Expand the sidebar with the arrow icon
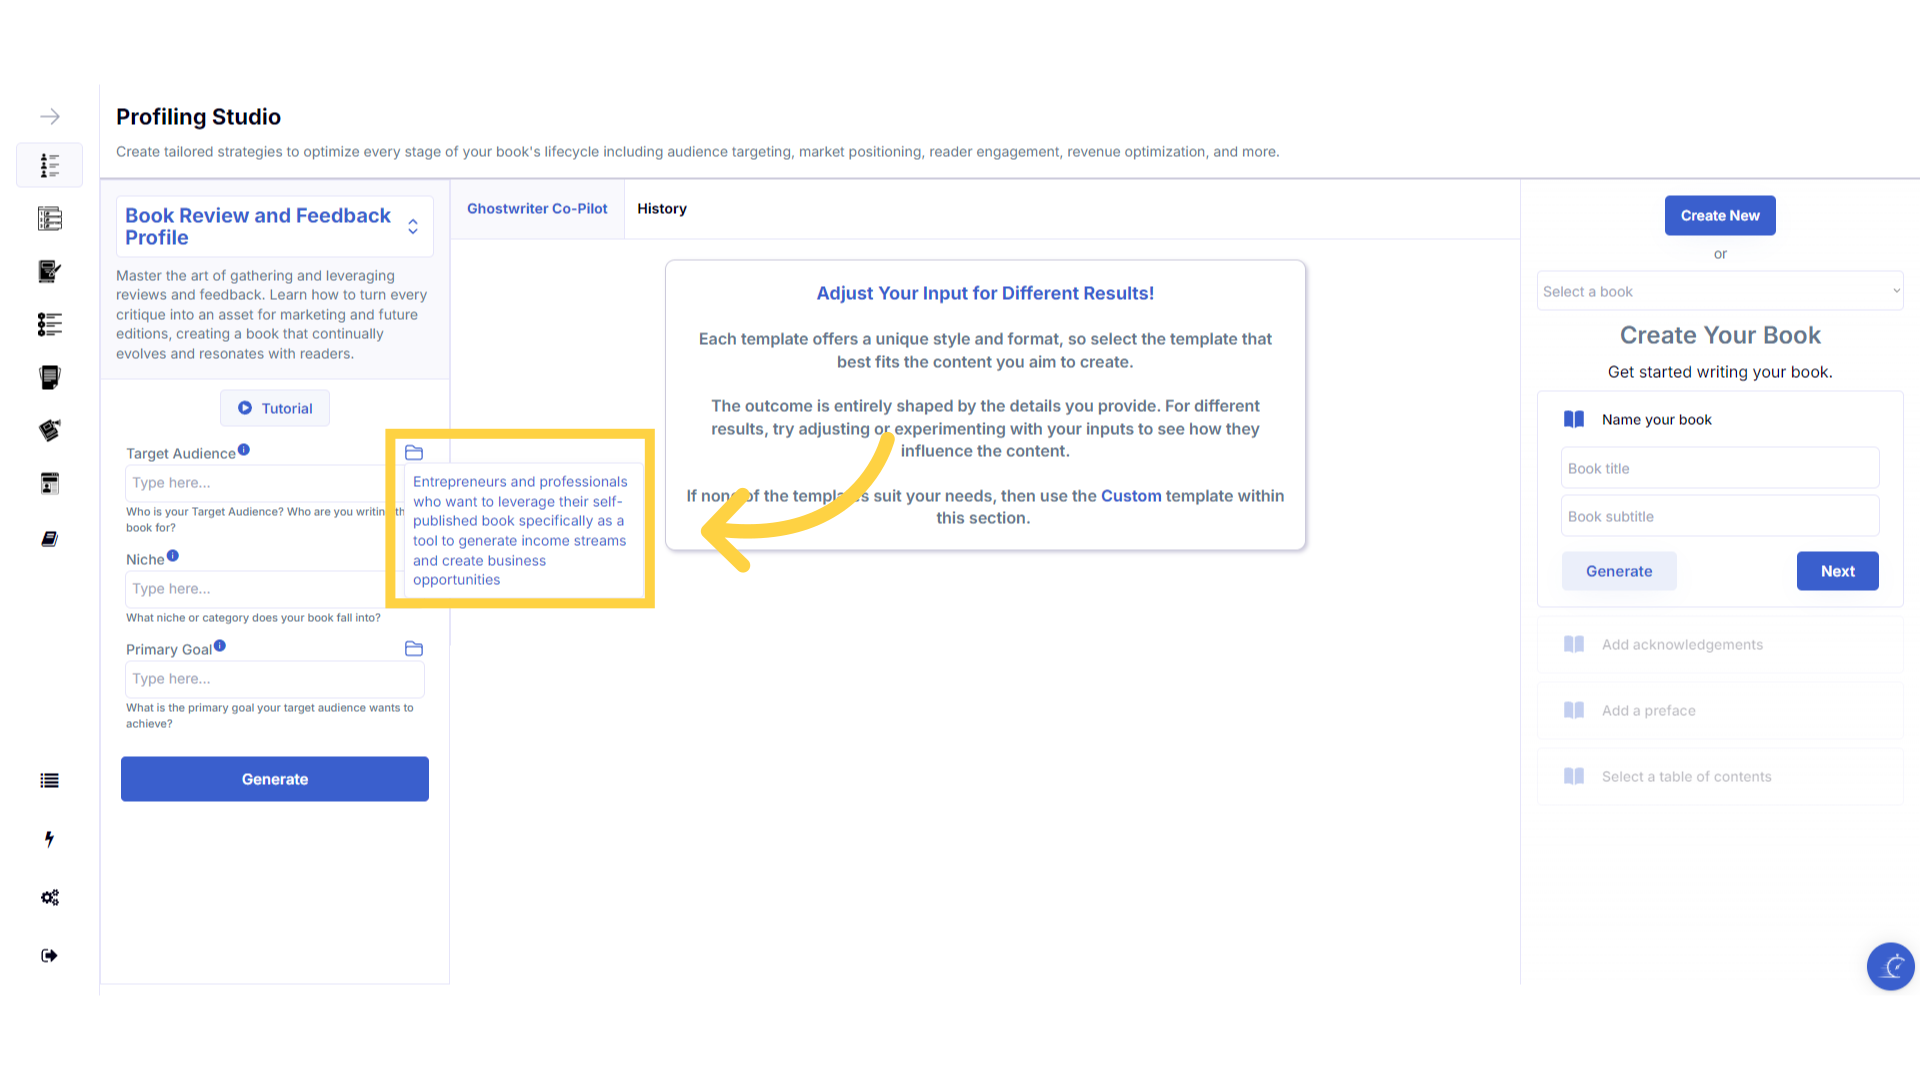The image size is (1920, 1080). tap(50, 117)
